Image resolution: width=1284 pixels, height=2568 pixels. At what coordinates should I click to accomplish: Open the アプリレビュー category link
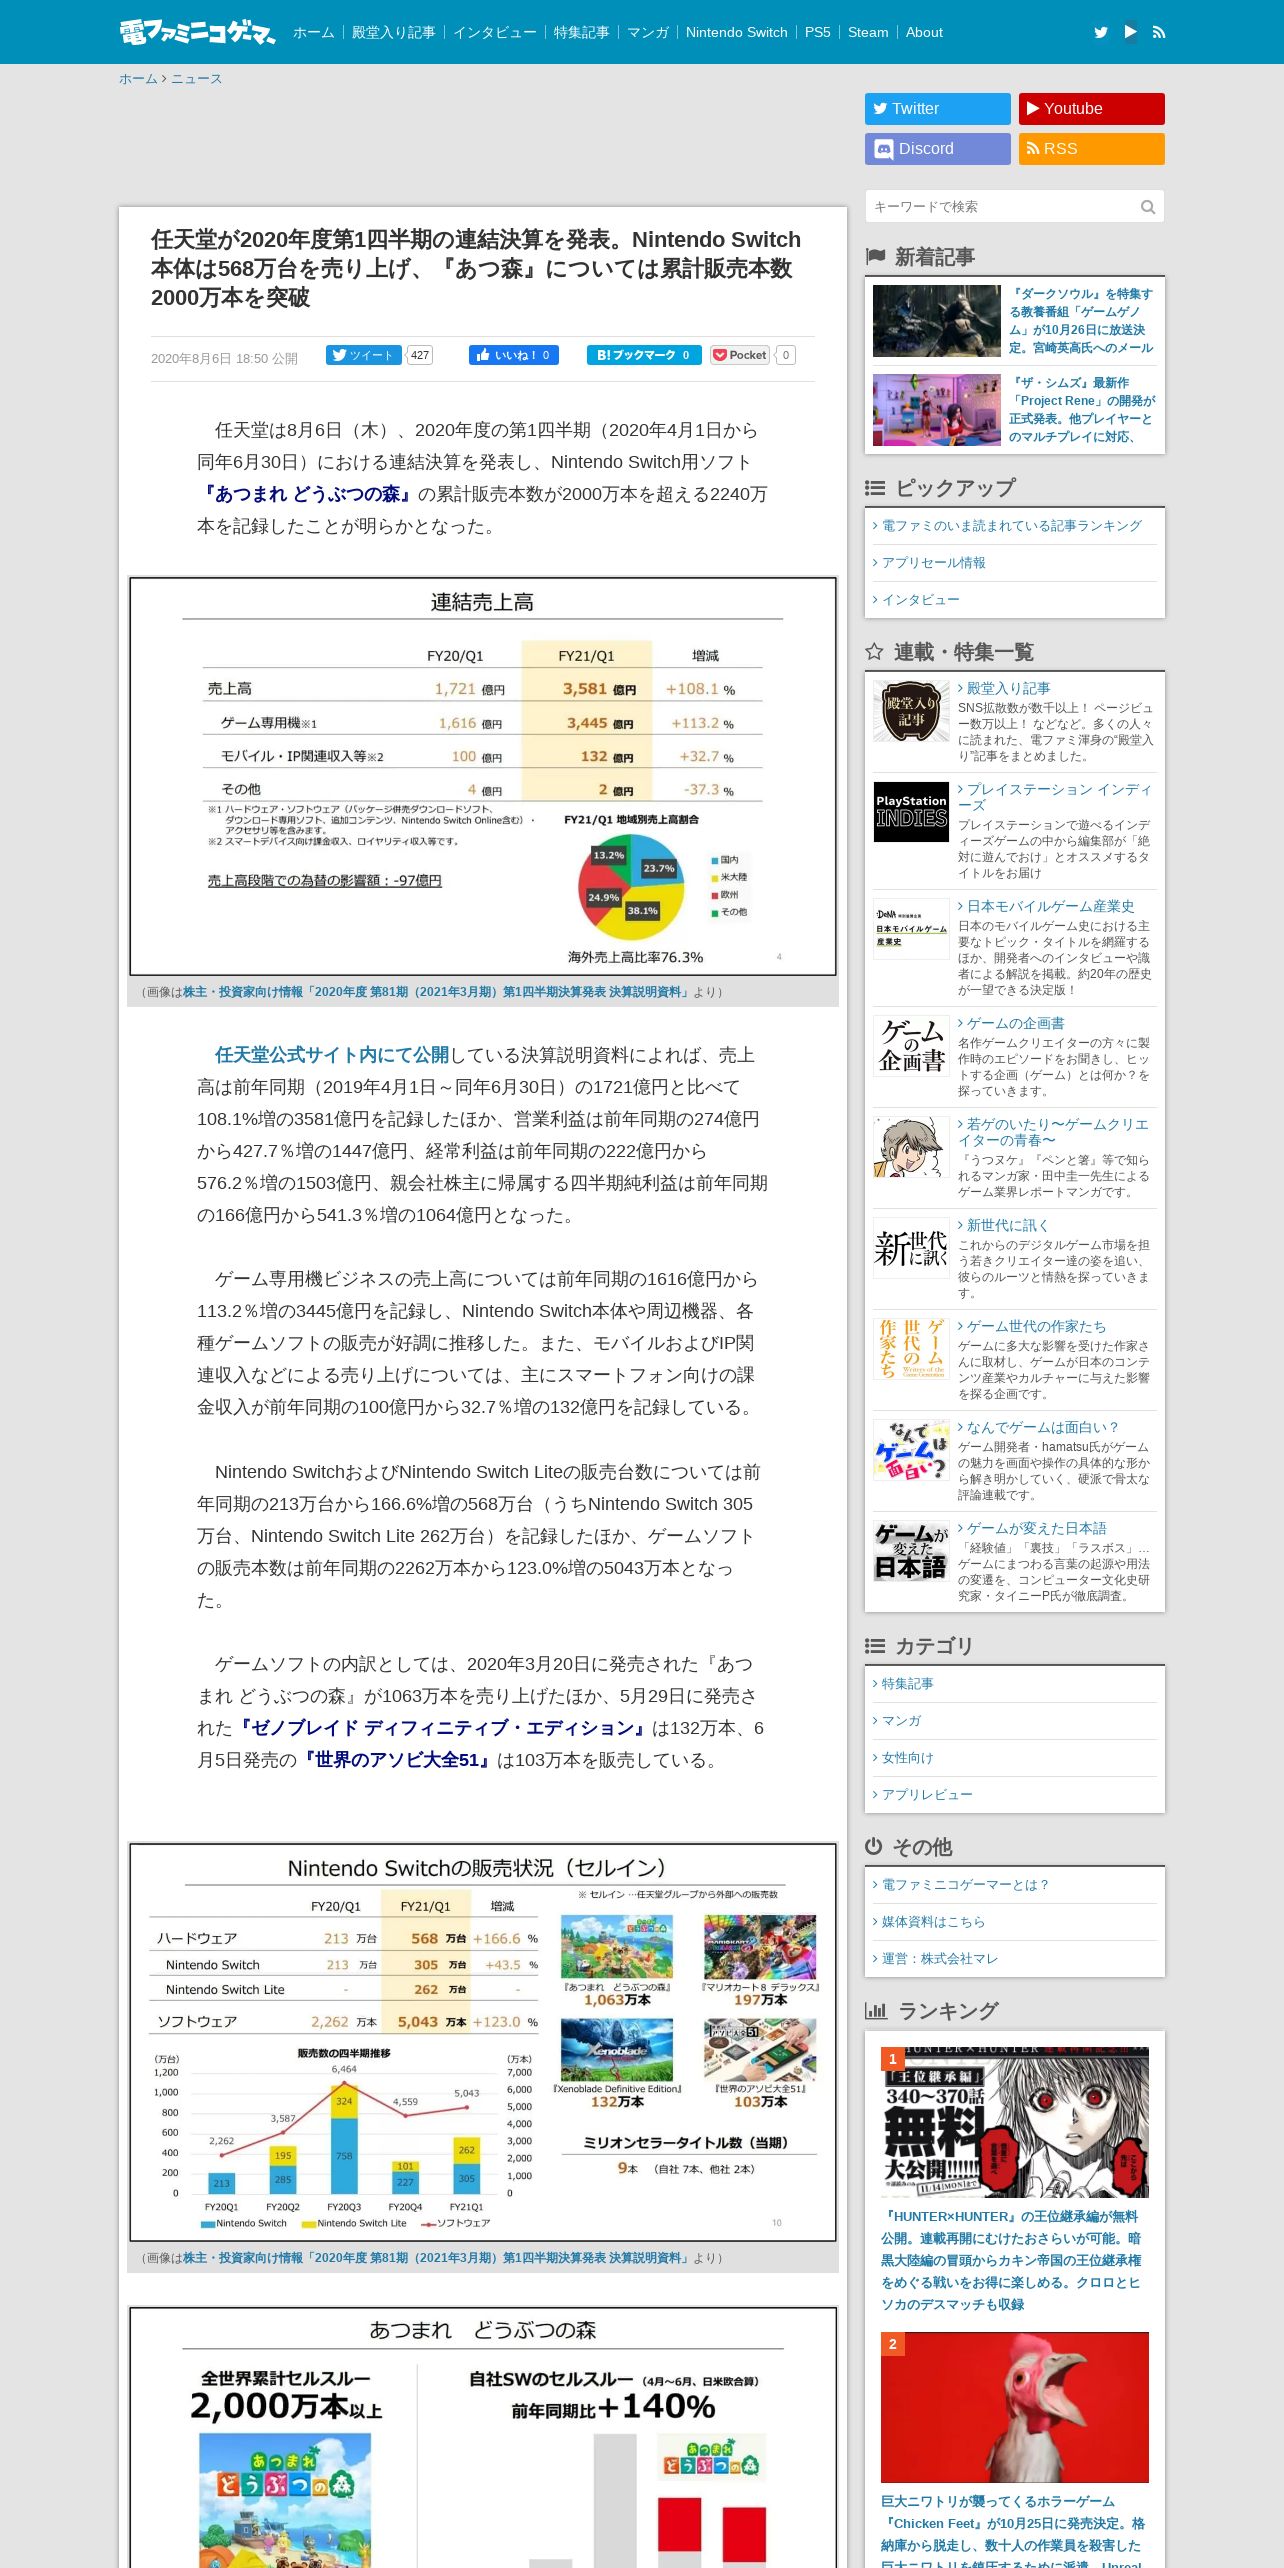(926, 1795)
